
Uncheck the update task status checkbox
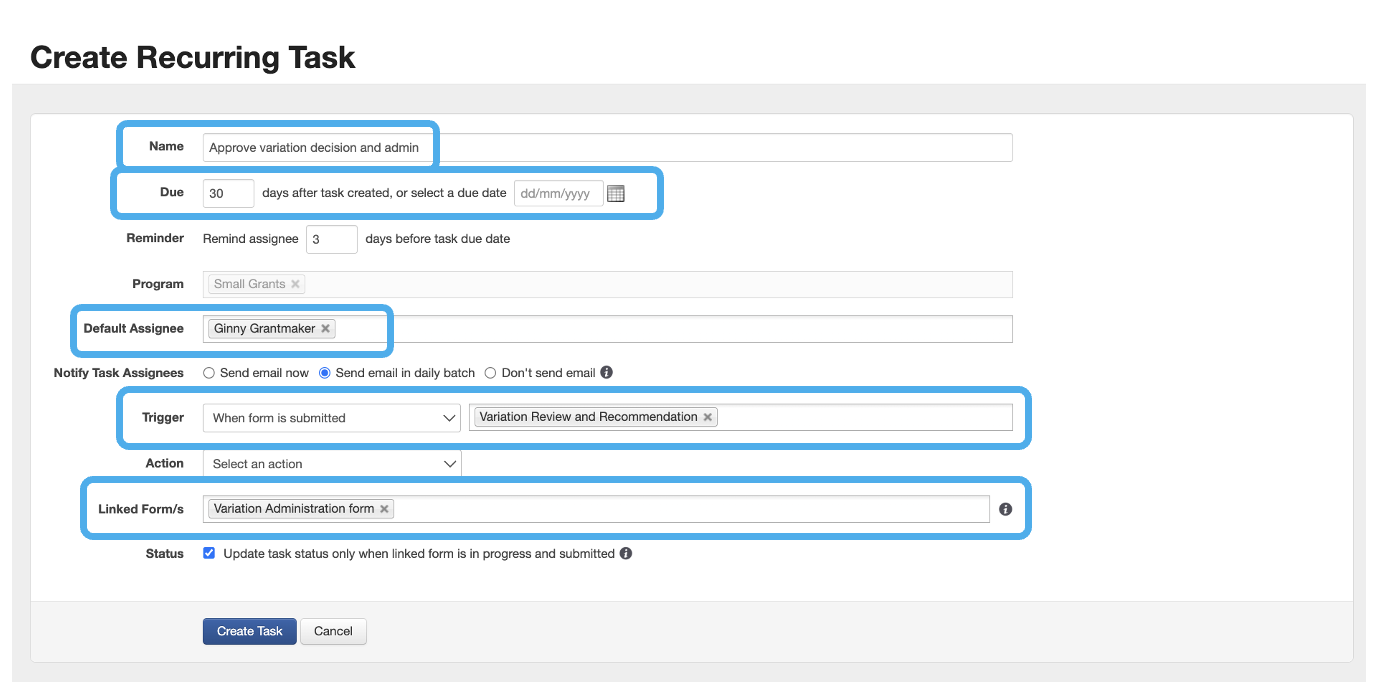click(209, 553)
